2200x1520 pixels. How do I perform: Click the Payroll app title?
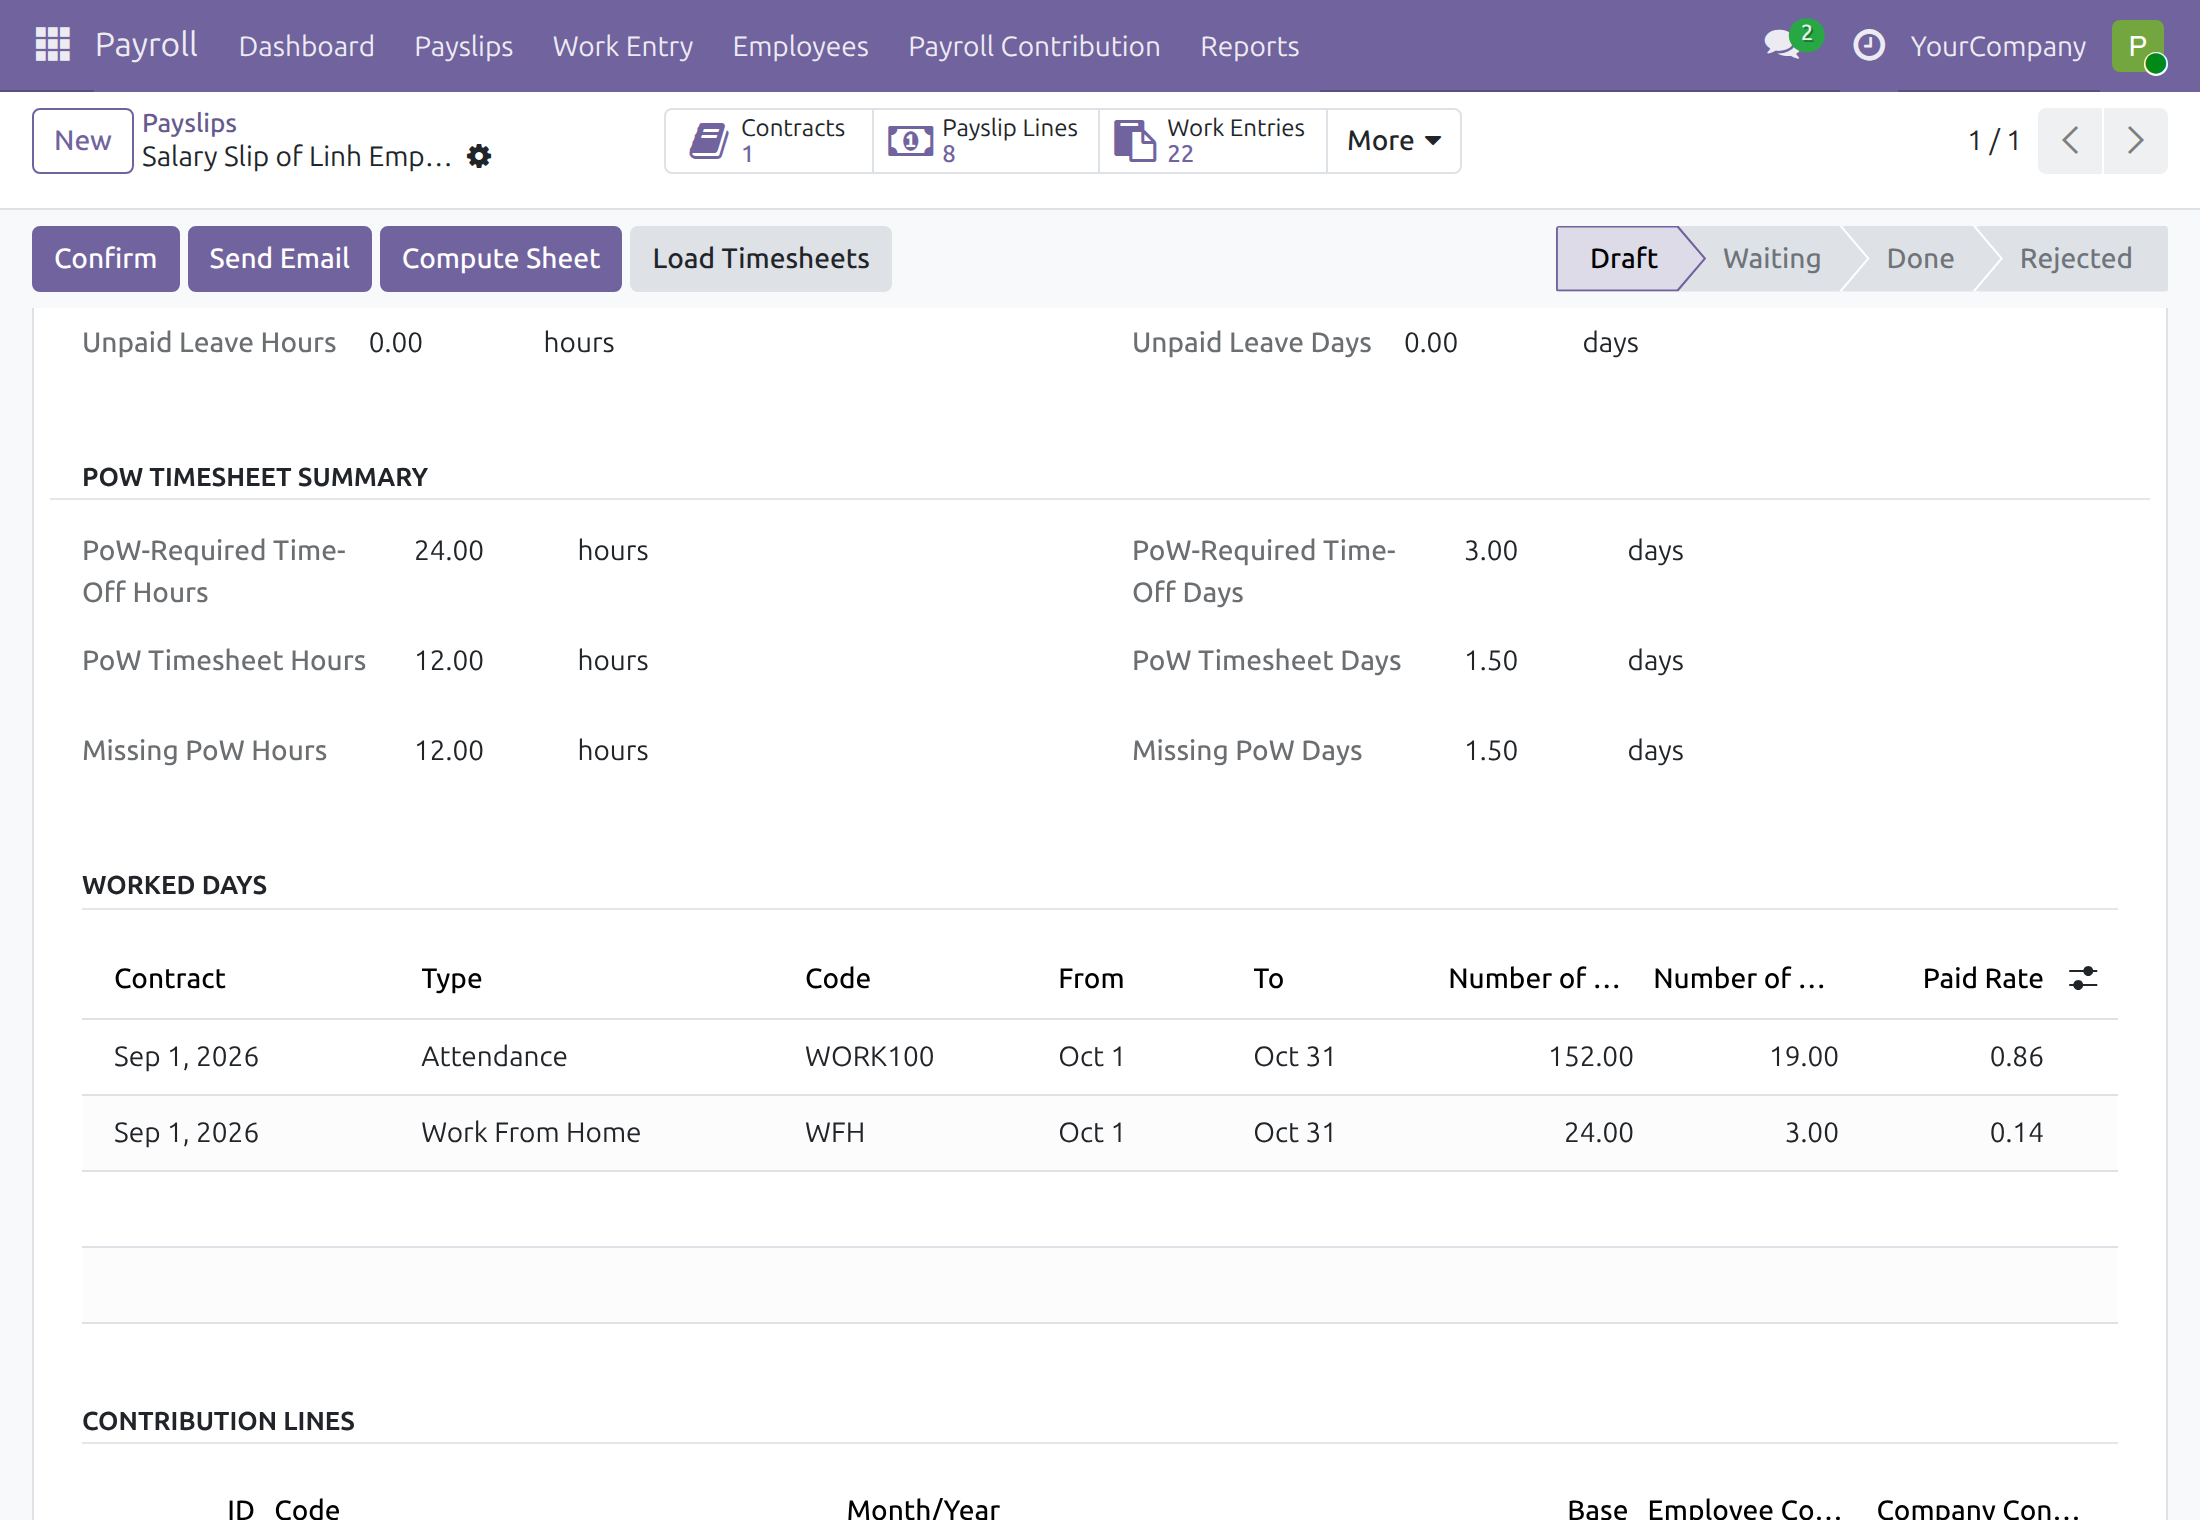pyautogui.click(x=146, y=45)
